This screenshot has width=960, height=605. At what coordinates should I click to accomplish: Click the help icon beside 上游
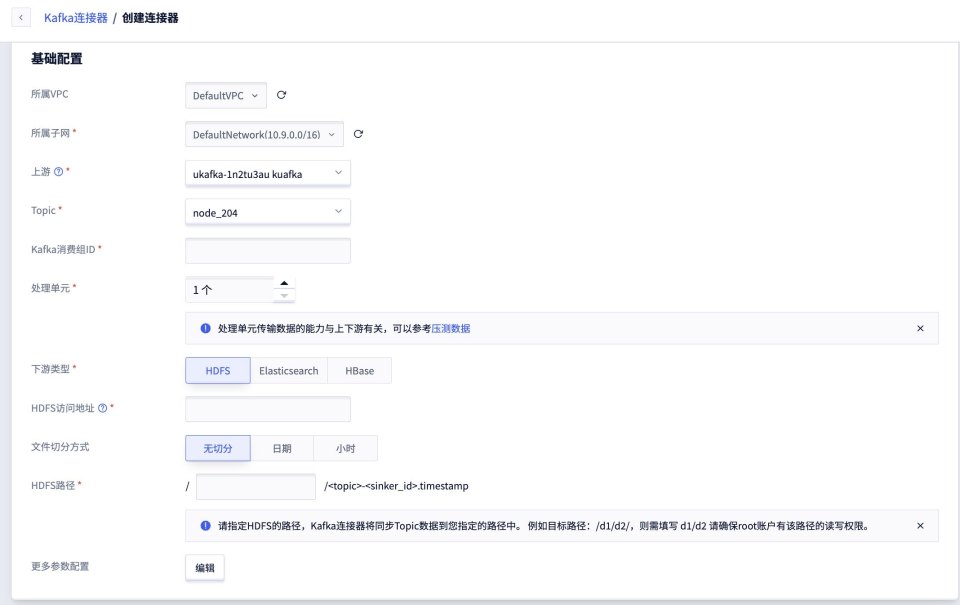pyautogui.click(x=58, y=172)
